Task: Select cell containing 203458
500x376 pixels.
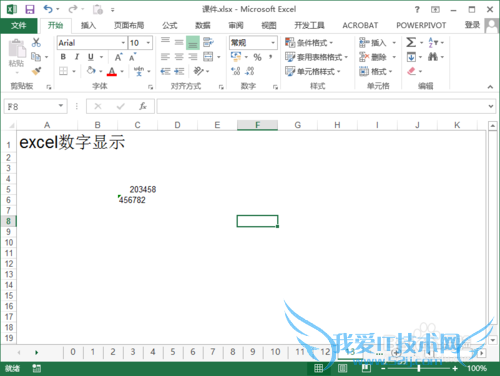Action: (x=137, y=189)
